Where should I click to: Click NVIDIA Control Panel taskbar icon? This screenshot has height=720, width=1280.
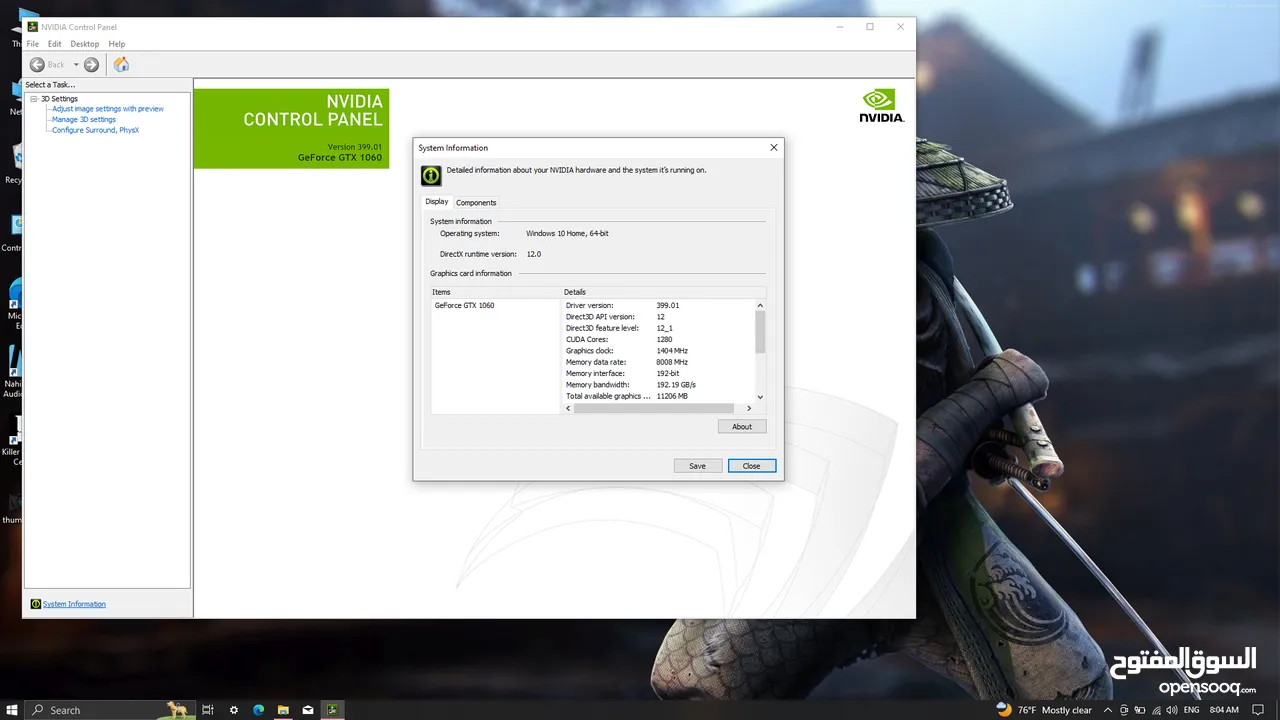tap(333, 710)
